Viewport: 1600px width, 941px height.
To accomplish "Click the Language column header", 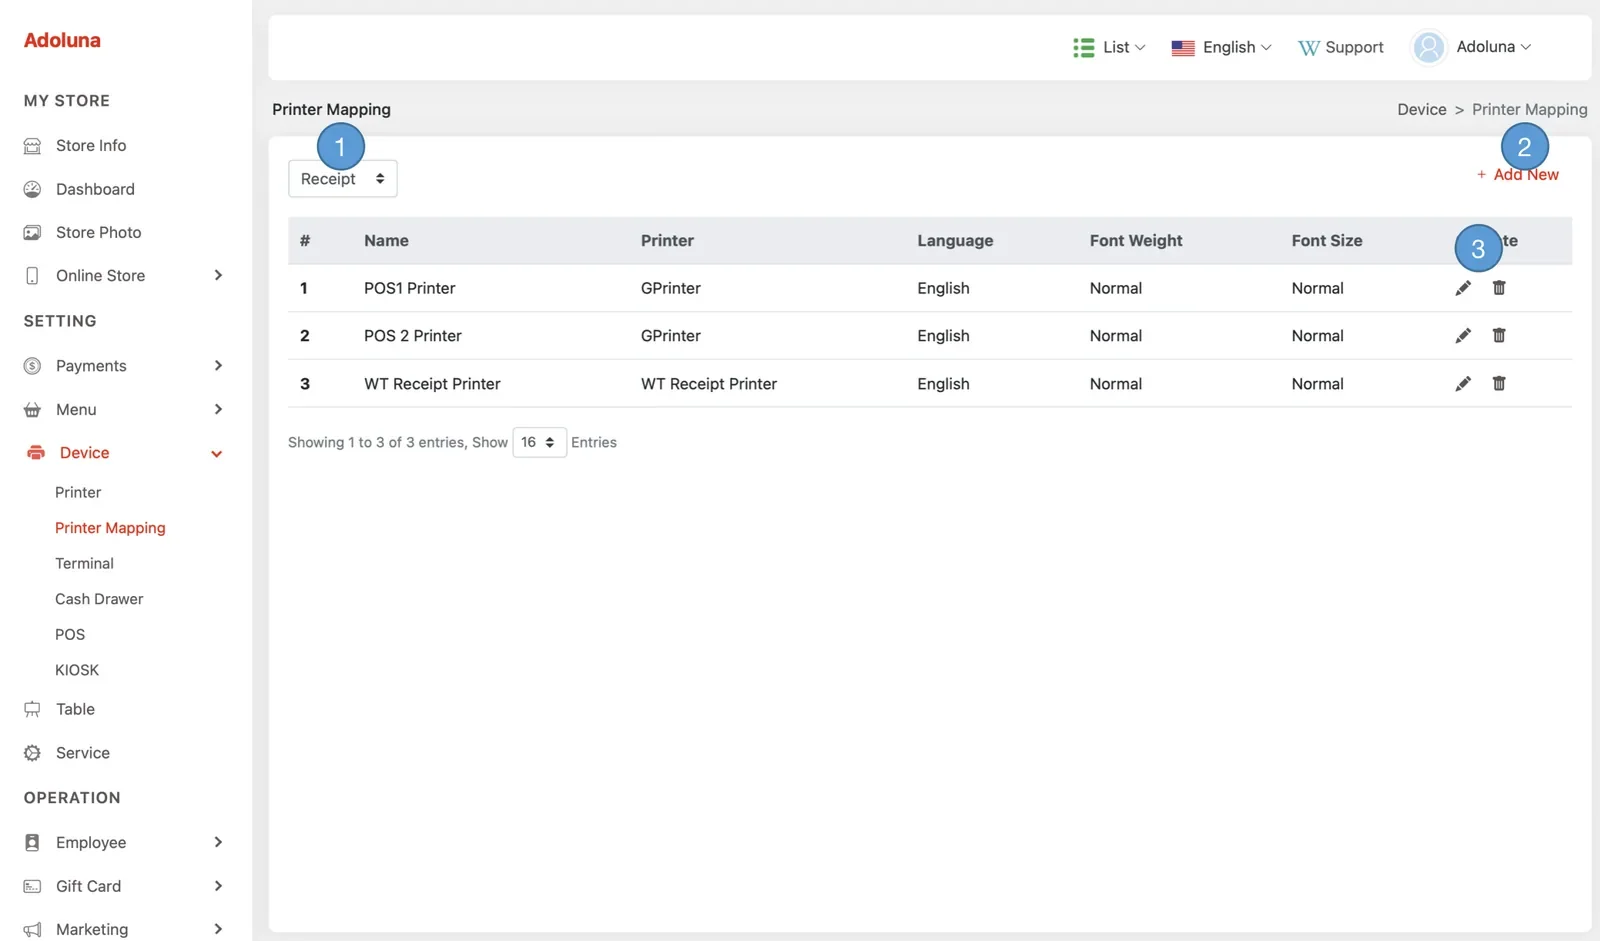I will [955, 241].
